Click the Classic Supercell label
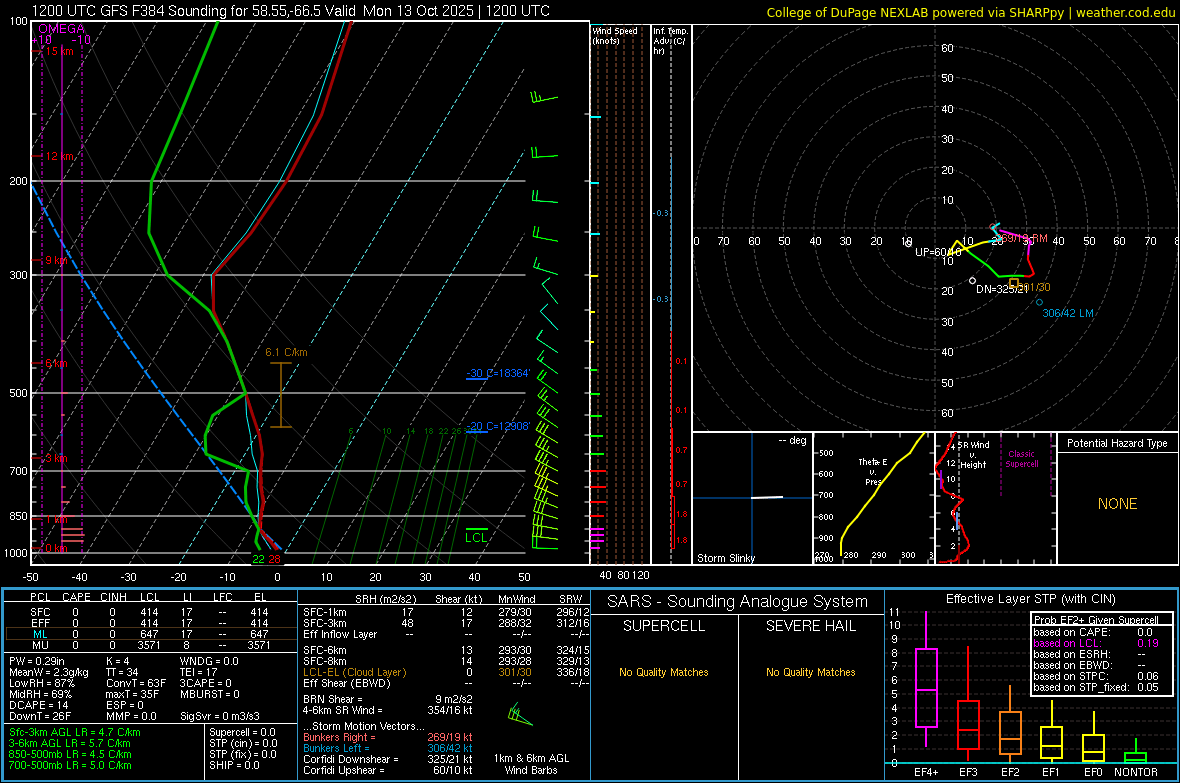Viewport: 1180px width, 783px height. (x=1021, y=459)
